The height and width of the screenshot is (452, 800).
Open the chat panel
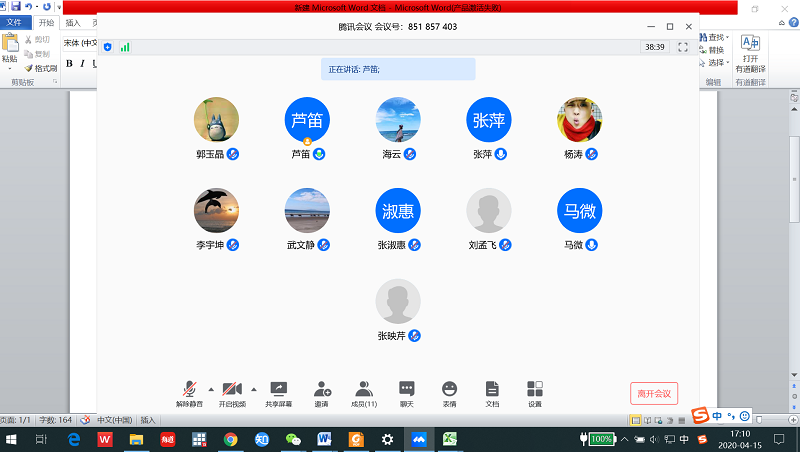[x=407, y=394]
